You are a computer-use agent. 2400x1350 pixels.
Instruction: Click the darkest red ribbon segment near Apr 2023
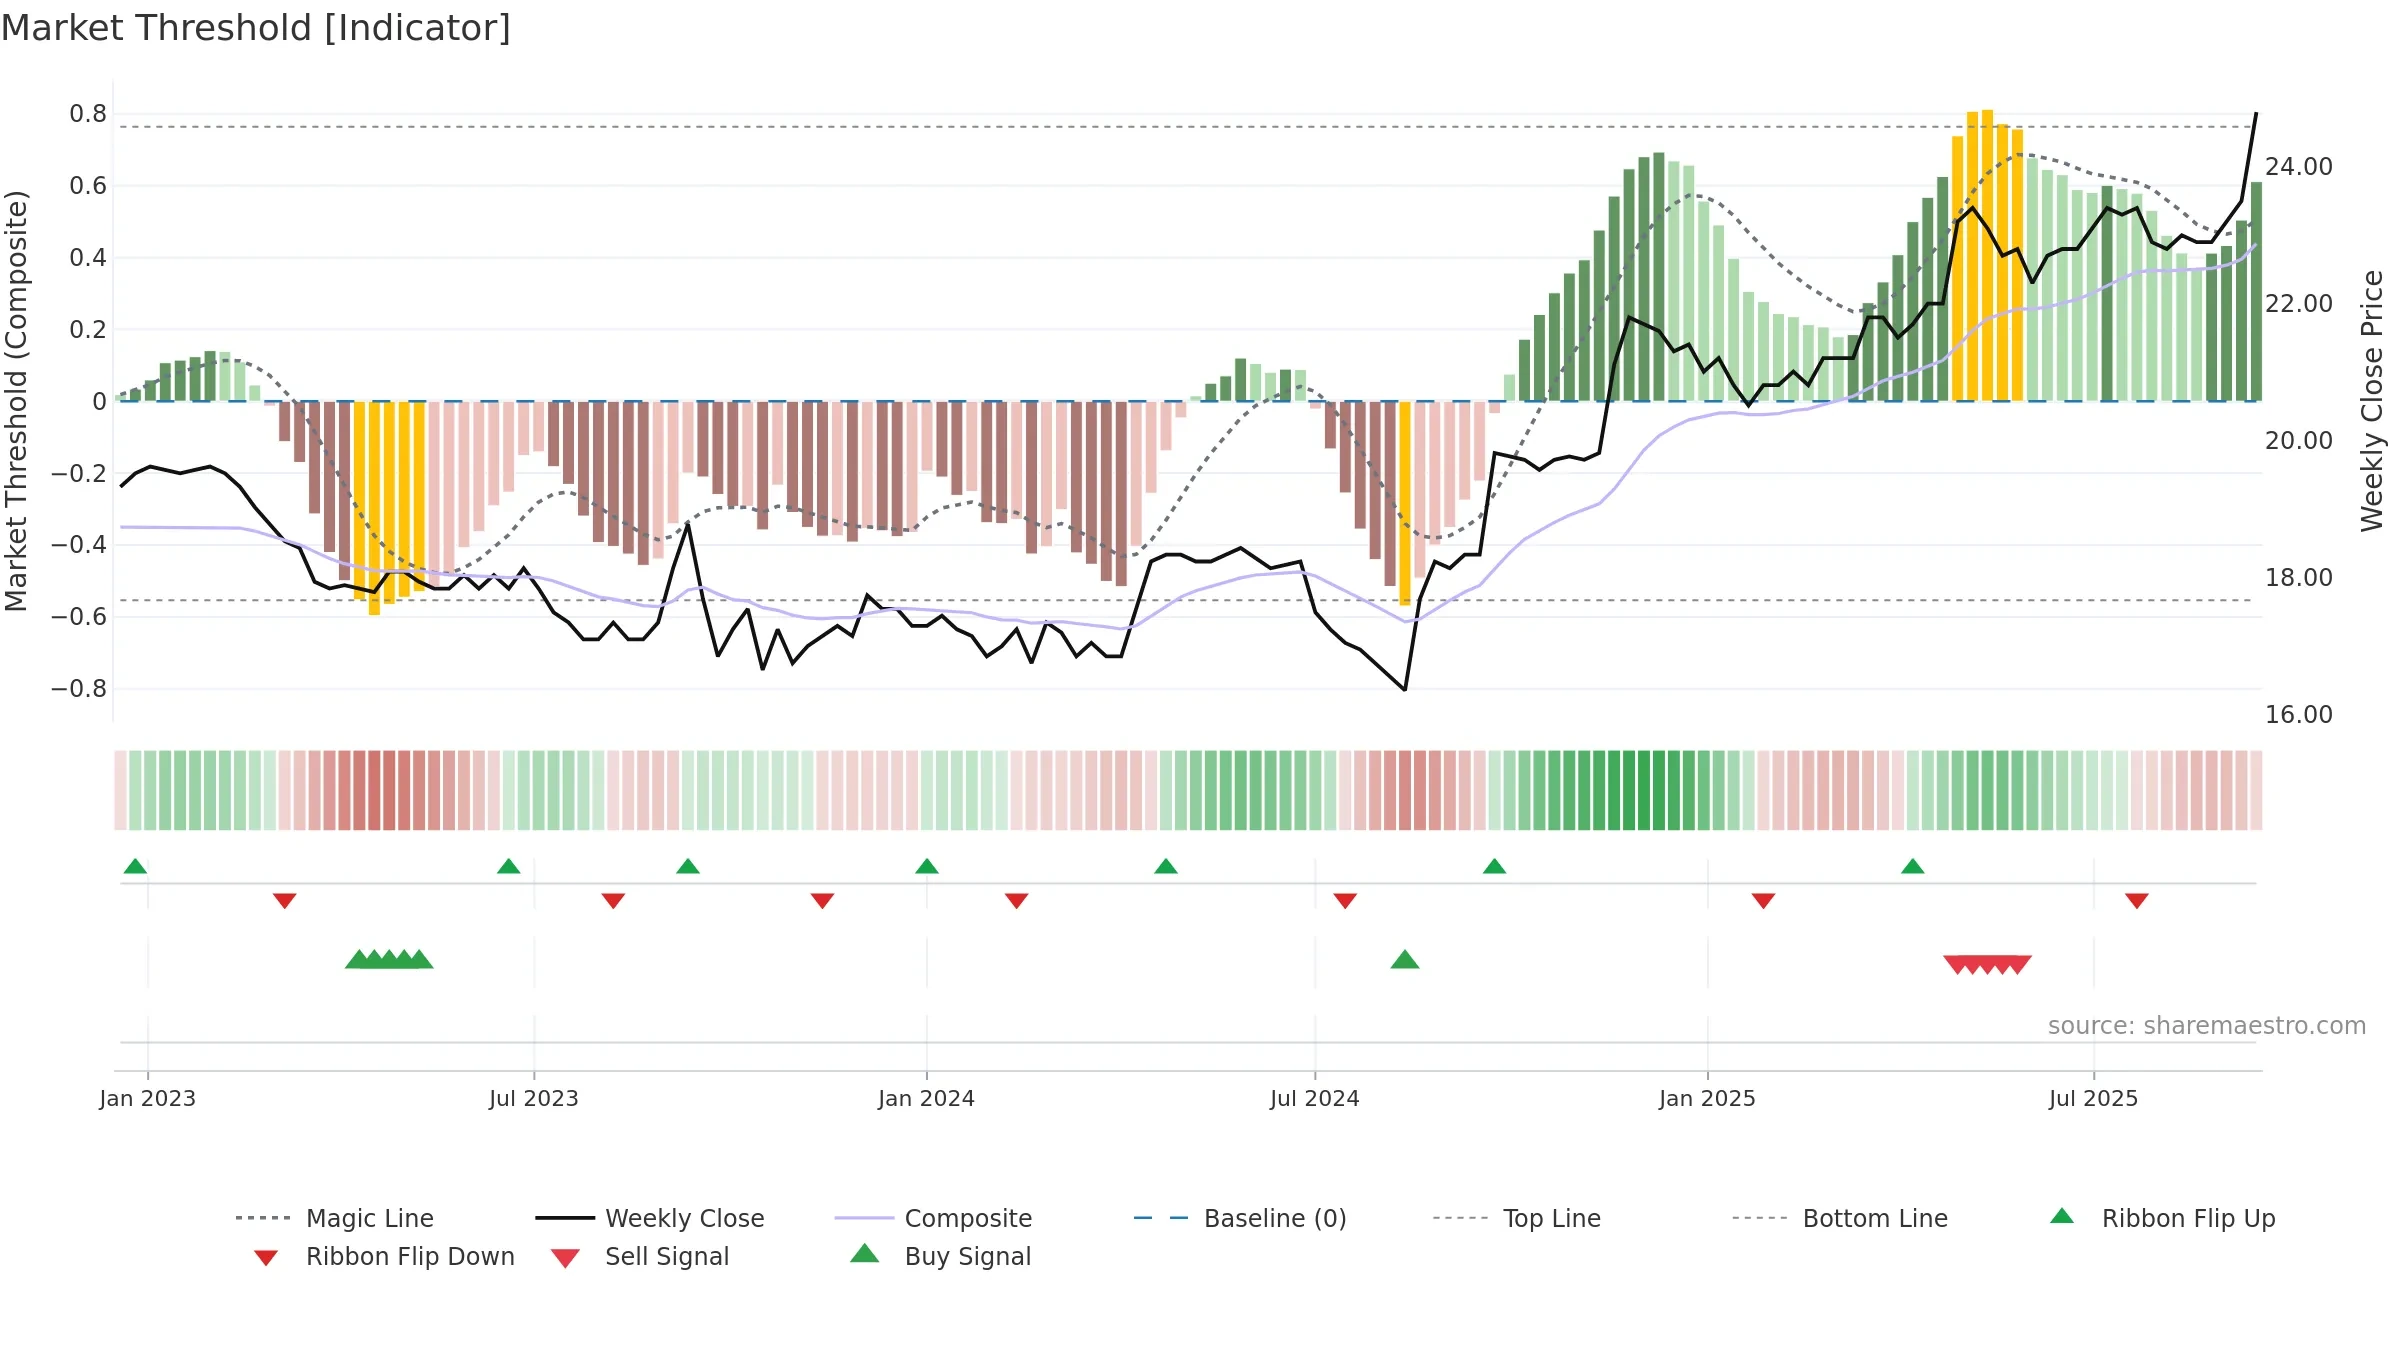374,790
